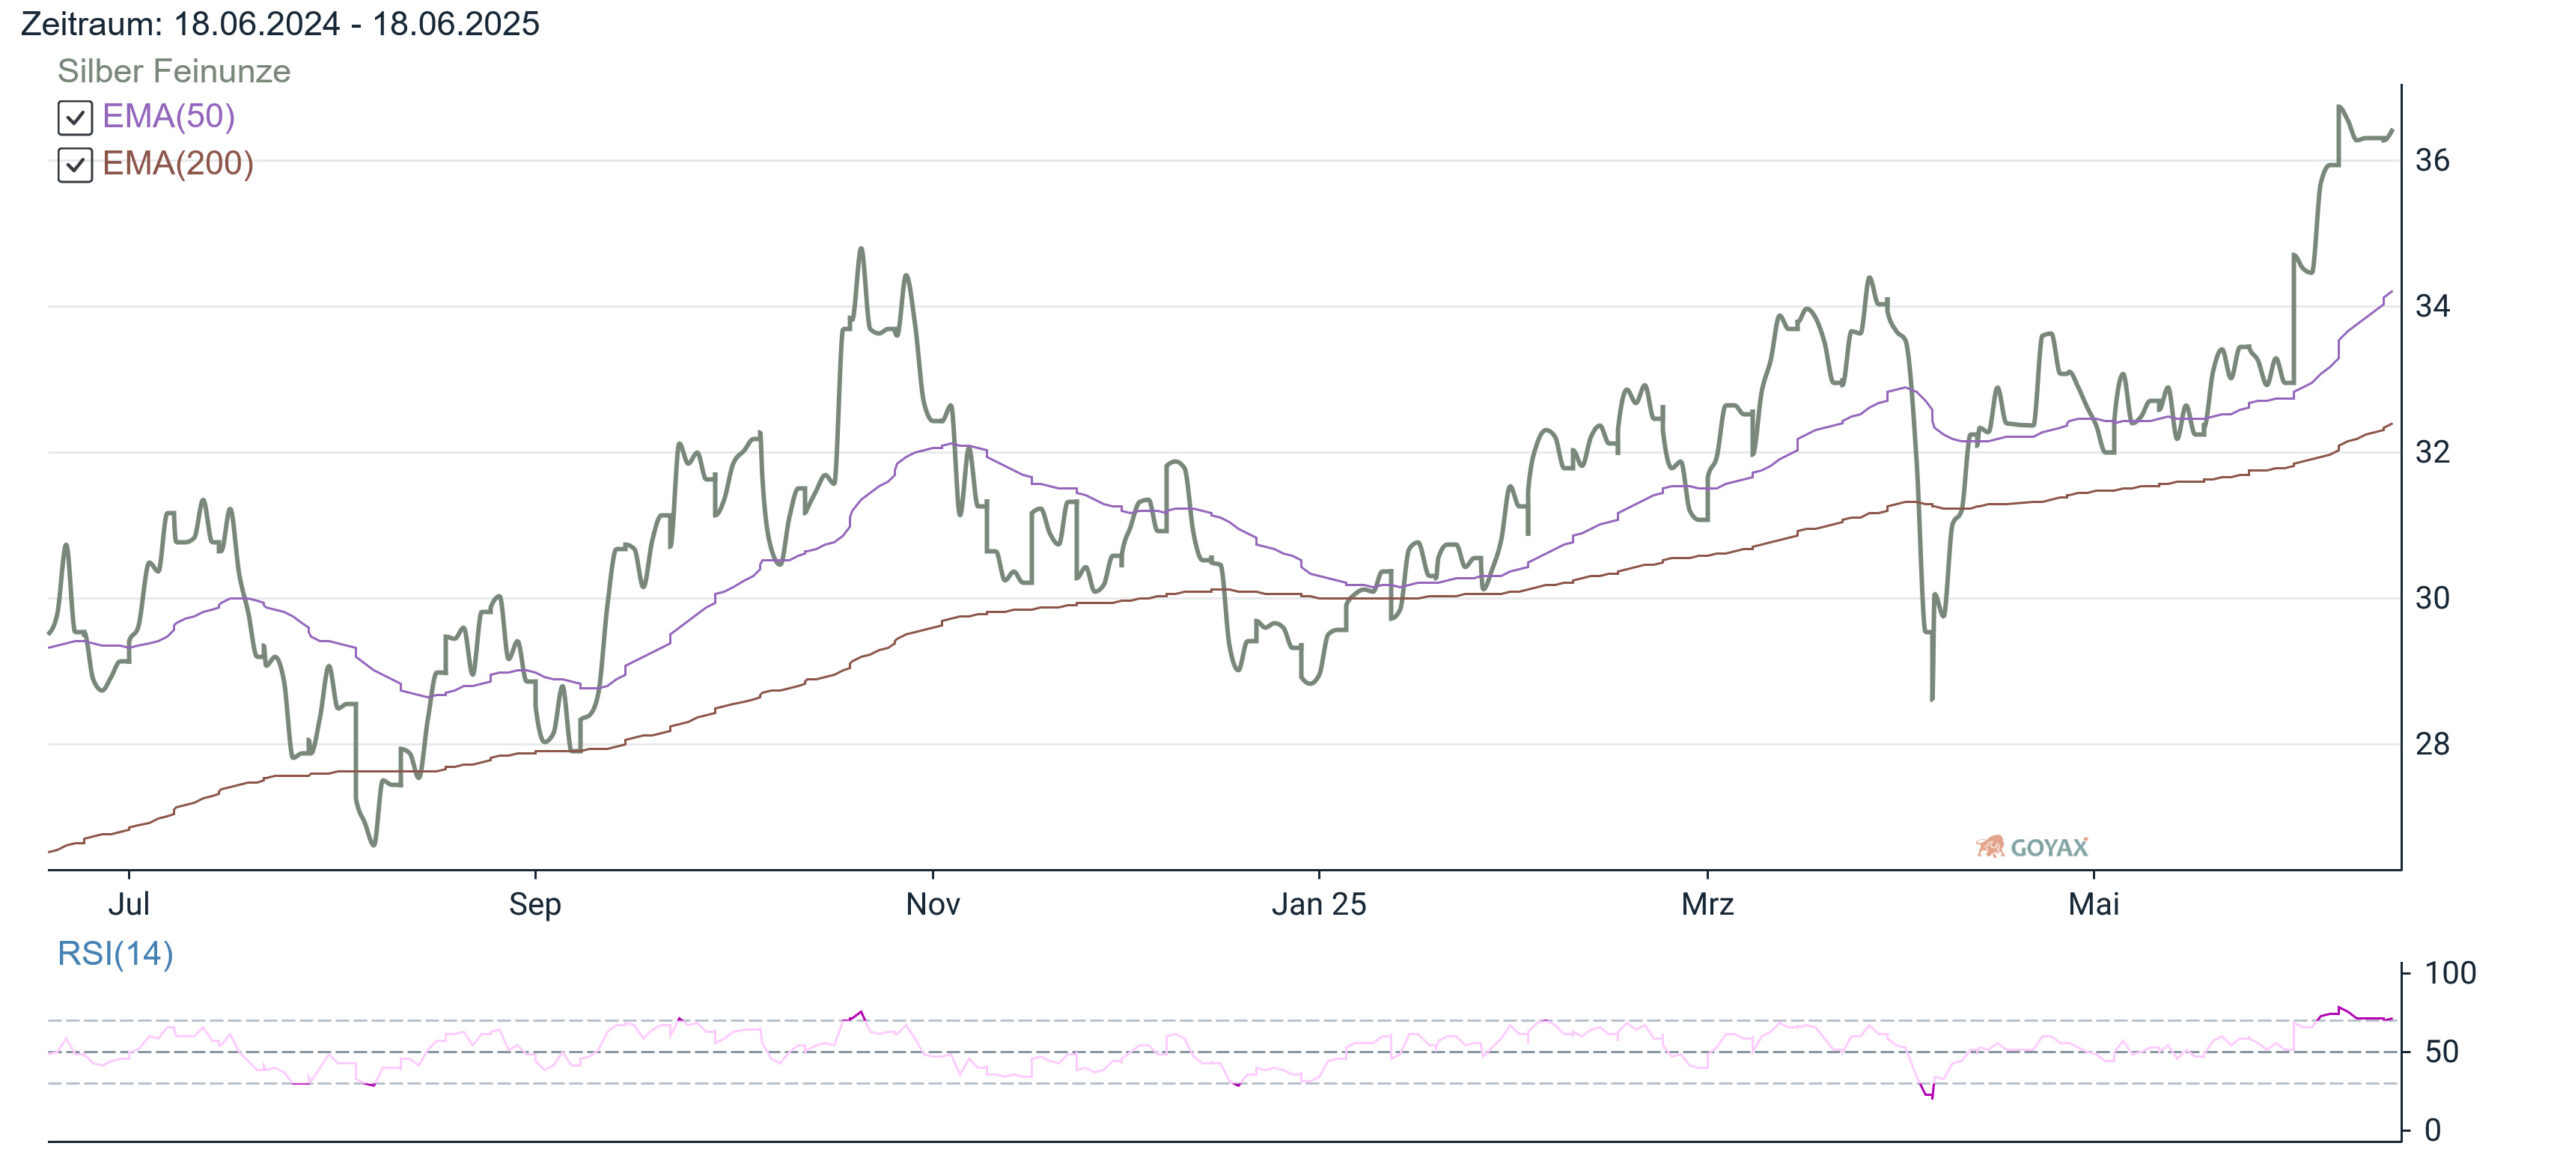2560x1152 pixels.
Task: Click the Zeitraum date range text
Action: (x=280, y=23)
